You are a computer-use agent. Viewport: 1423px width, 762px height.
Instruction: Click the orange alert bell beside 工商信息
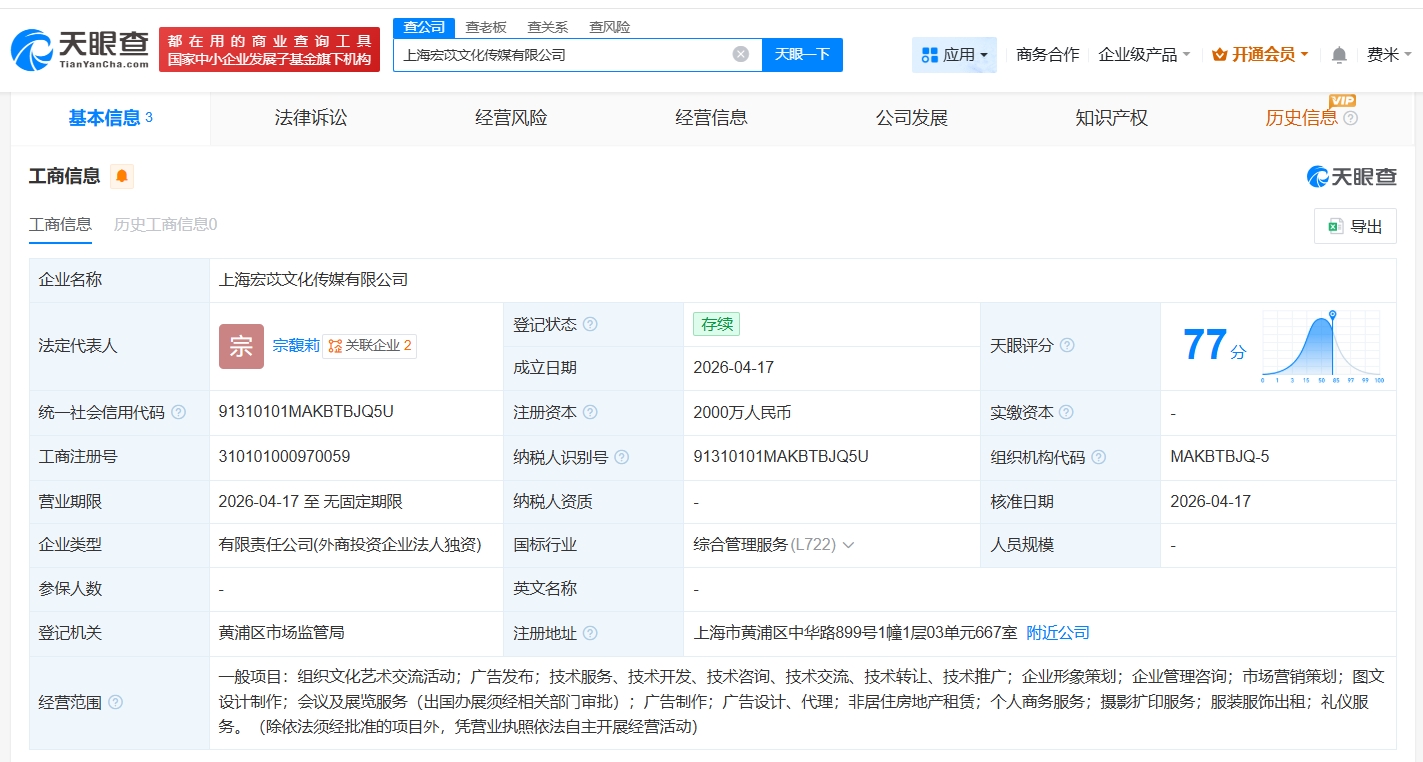coord(122,177)
